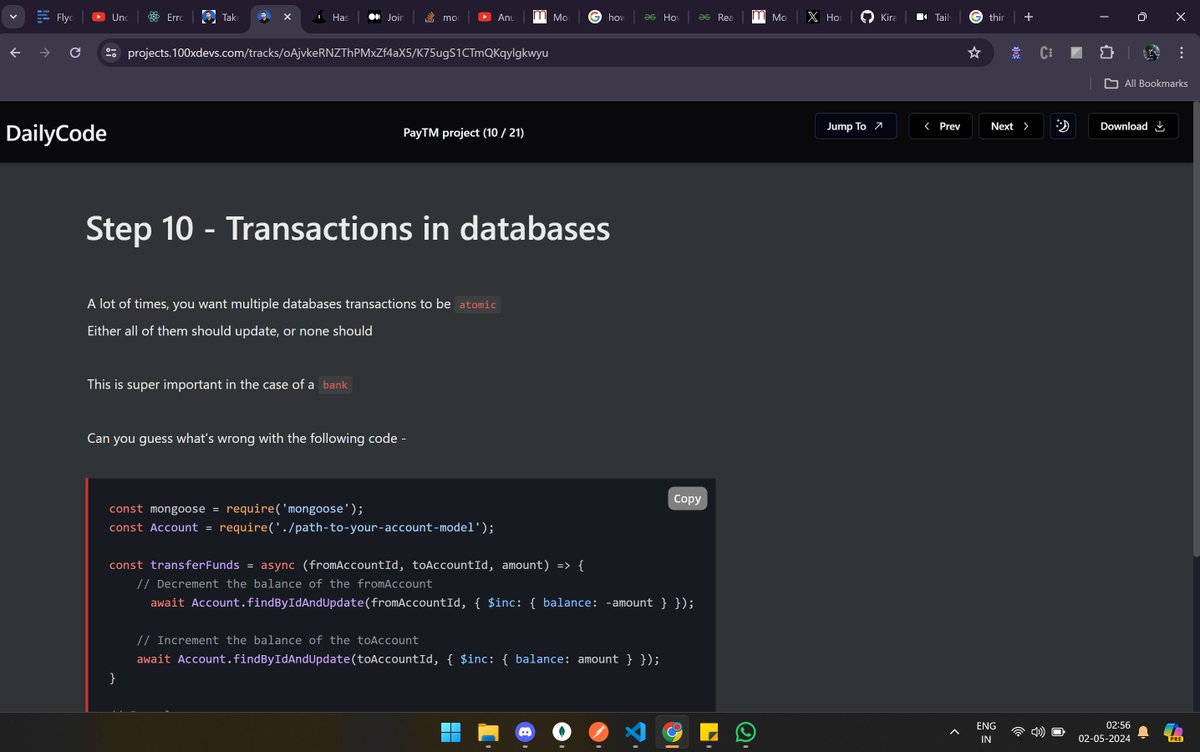Click the Download button
The image size is (1200, 752).
pyautogui.click(x=1133, y=126)
